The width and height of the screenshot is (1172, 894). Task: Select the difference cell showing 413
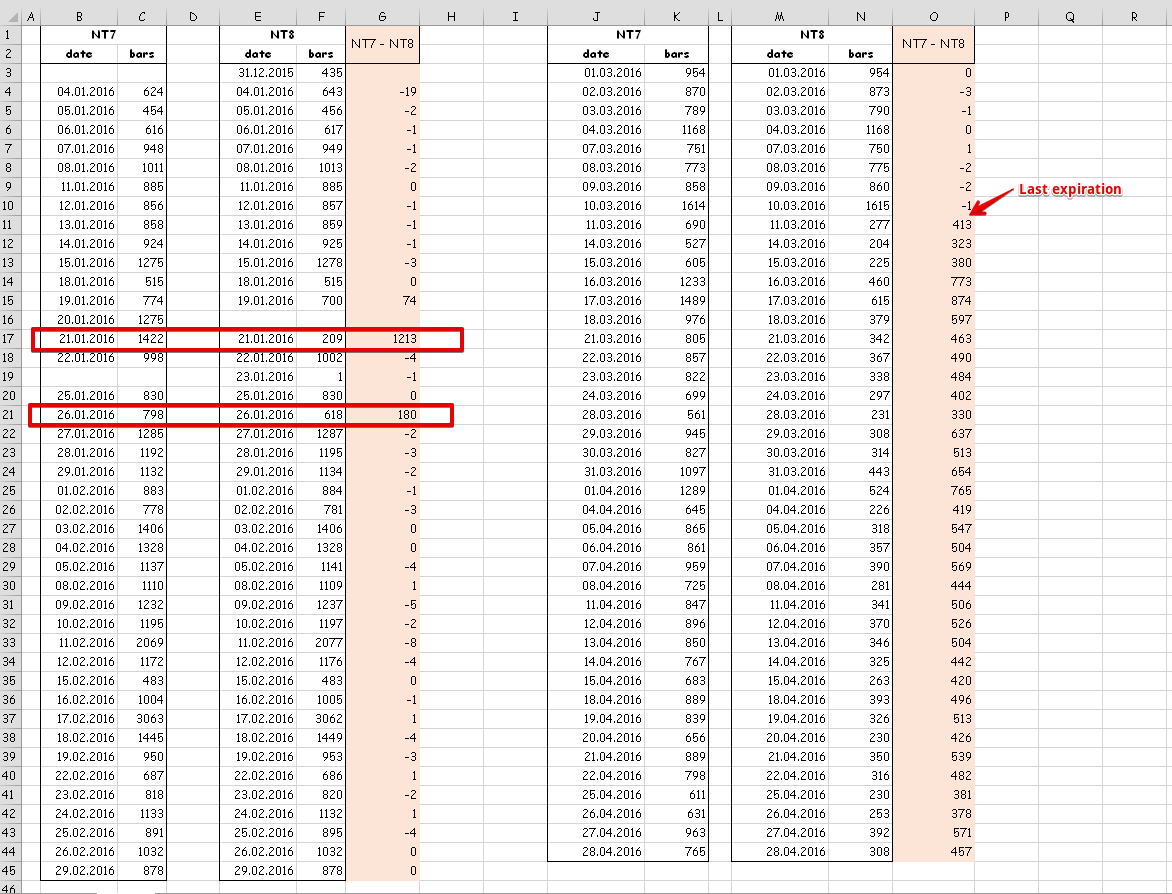pos(934,225)
